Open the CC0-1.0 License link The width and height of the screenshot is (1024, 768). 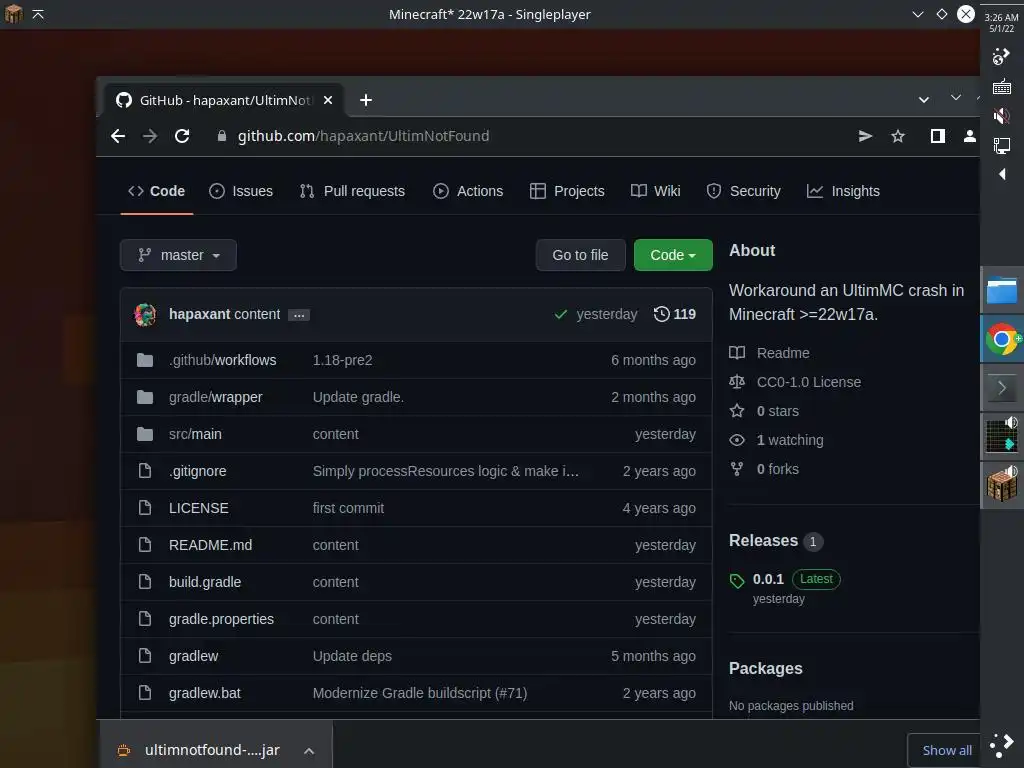tap(795, 382)
